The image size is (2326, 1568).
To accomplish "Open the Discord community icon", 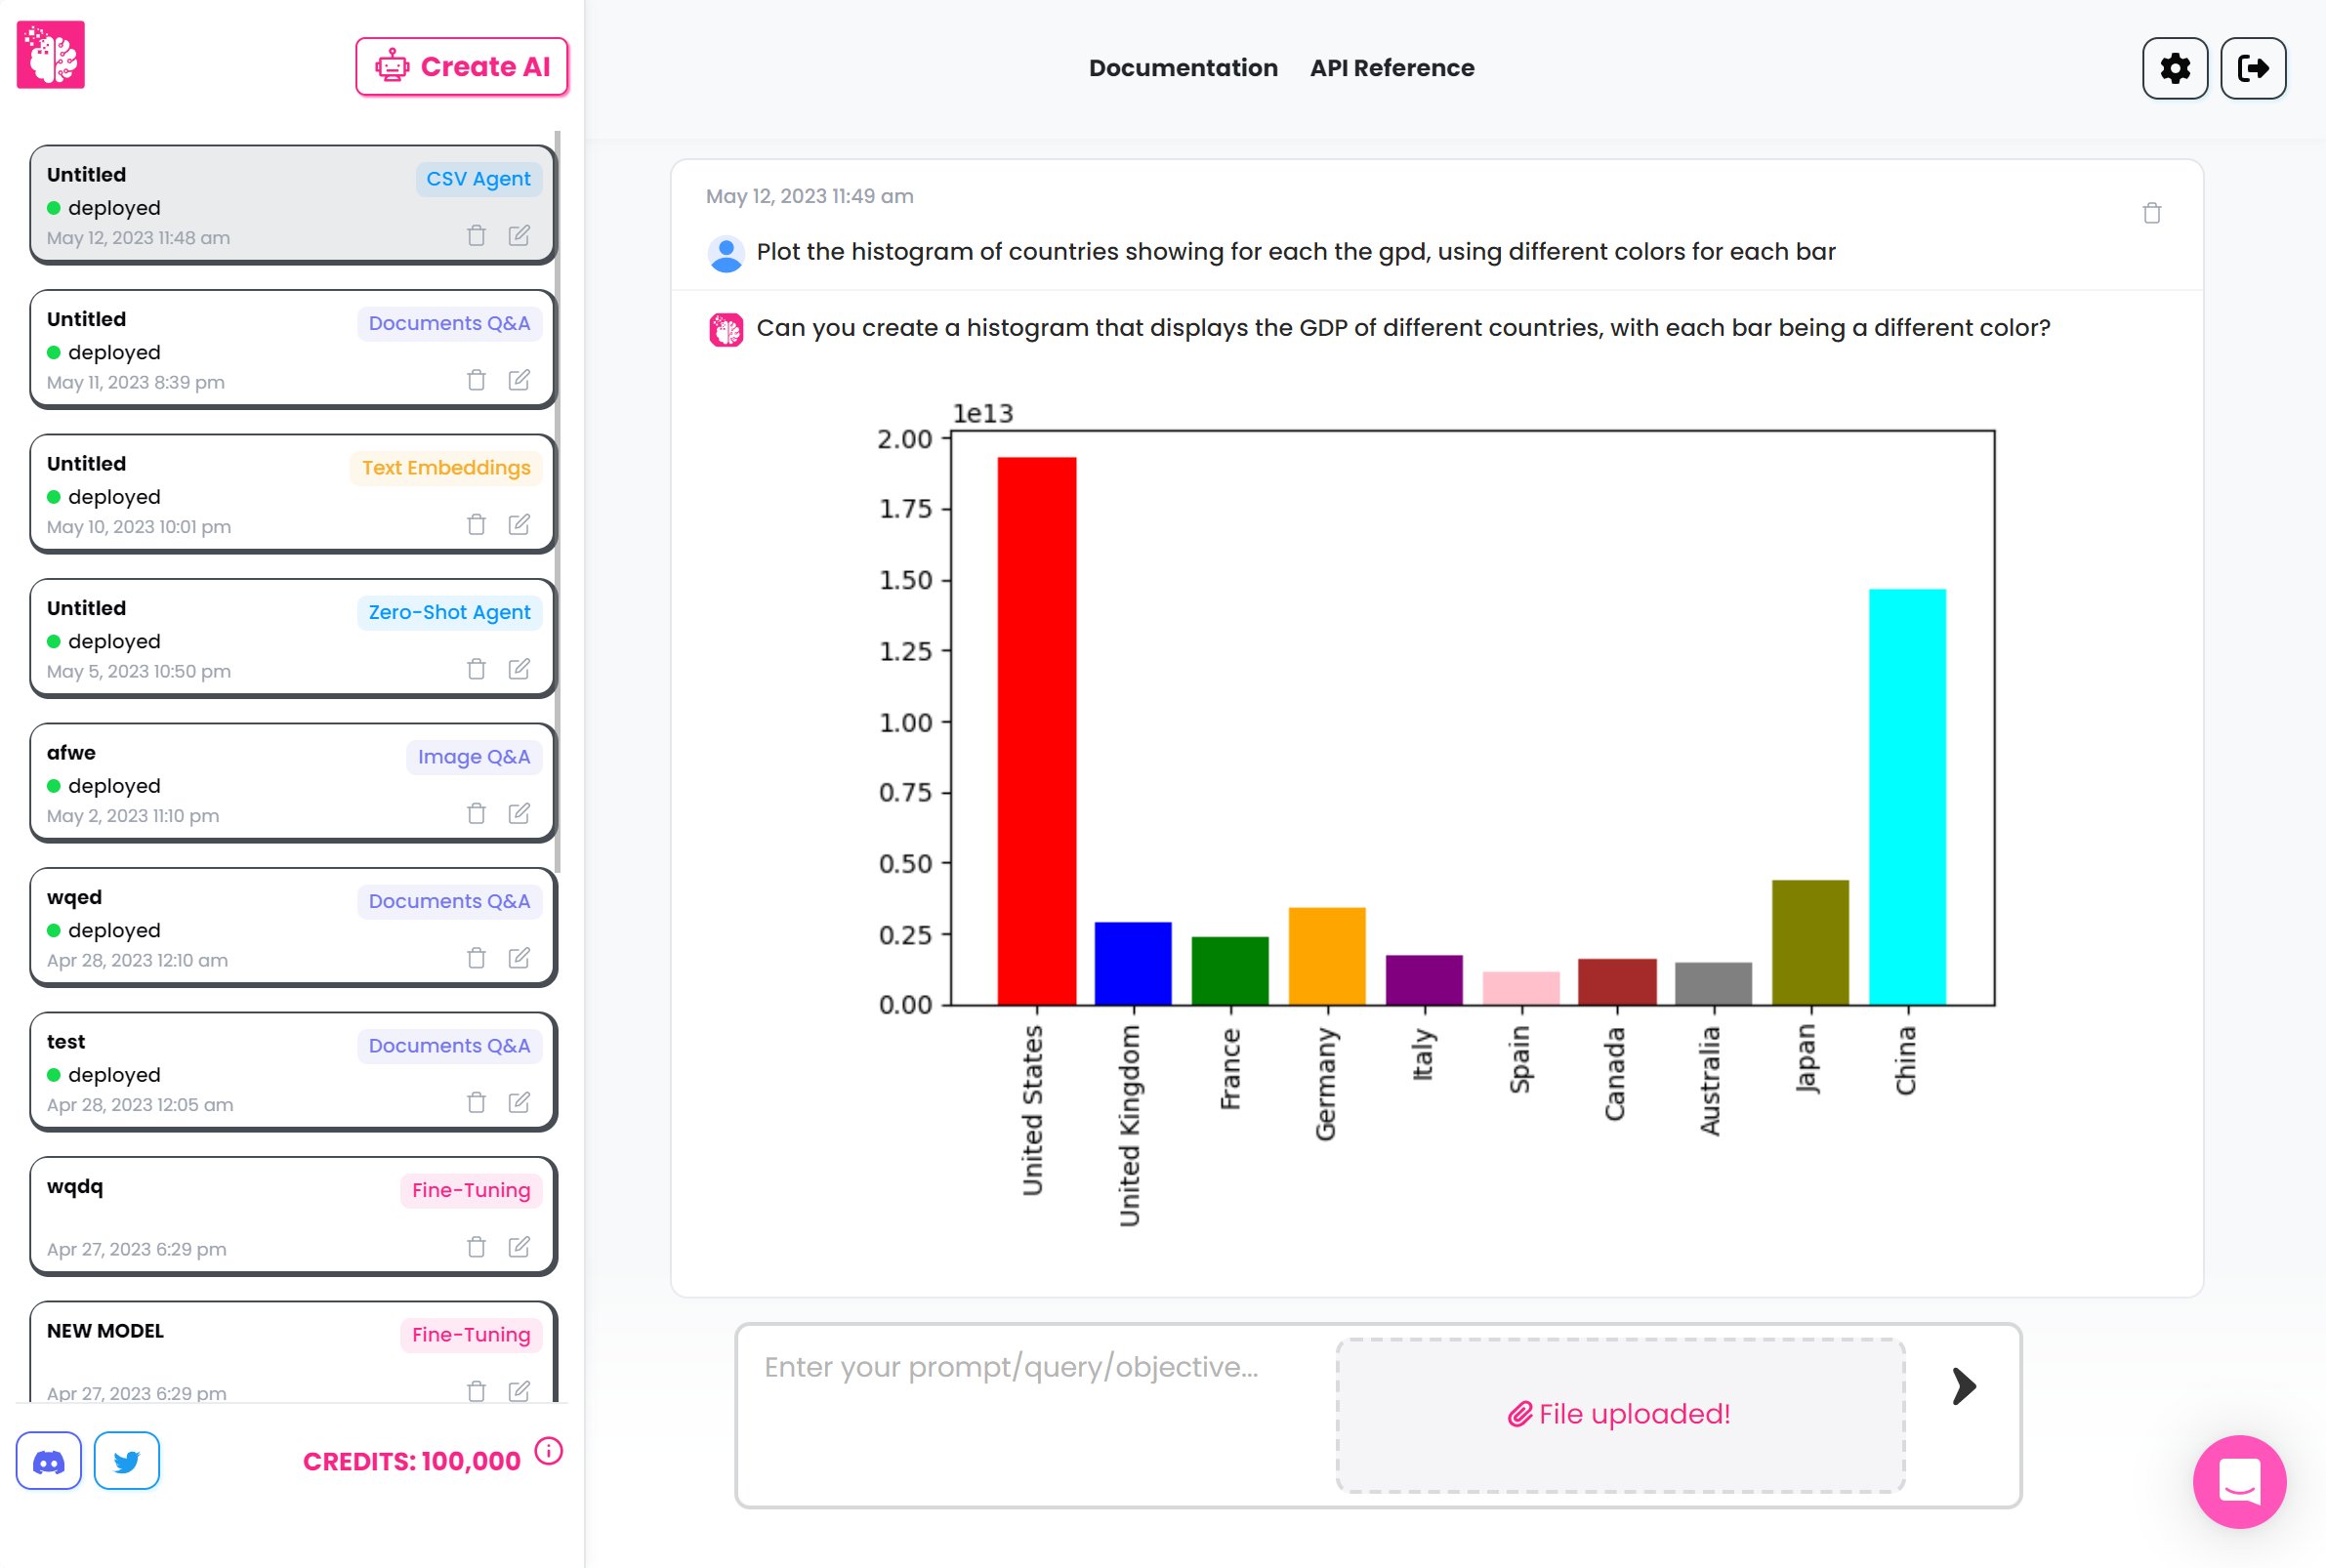I will pos(49,1461).
